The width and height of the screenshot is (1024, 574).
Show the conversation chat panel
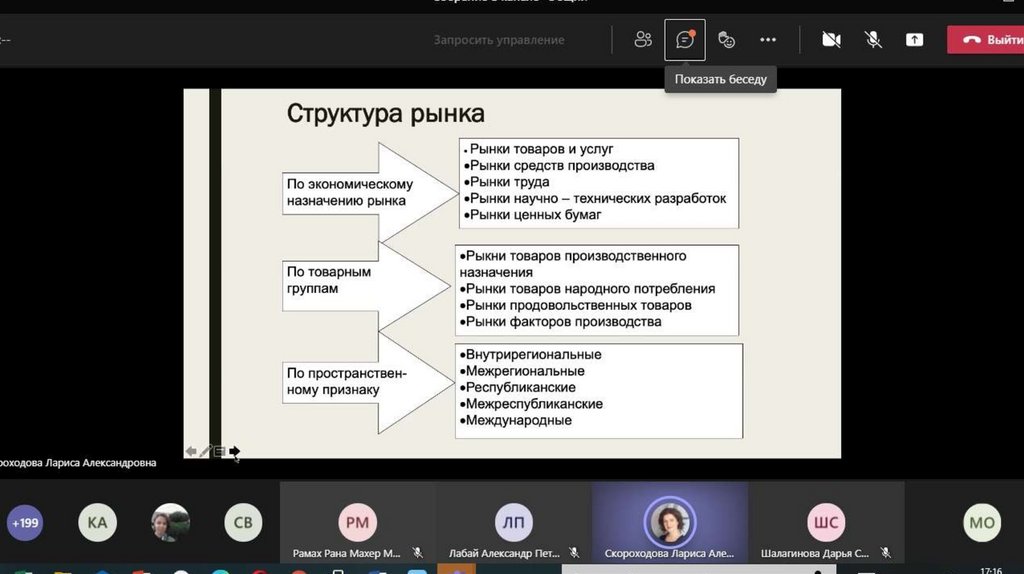[684, 40]
